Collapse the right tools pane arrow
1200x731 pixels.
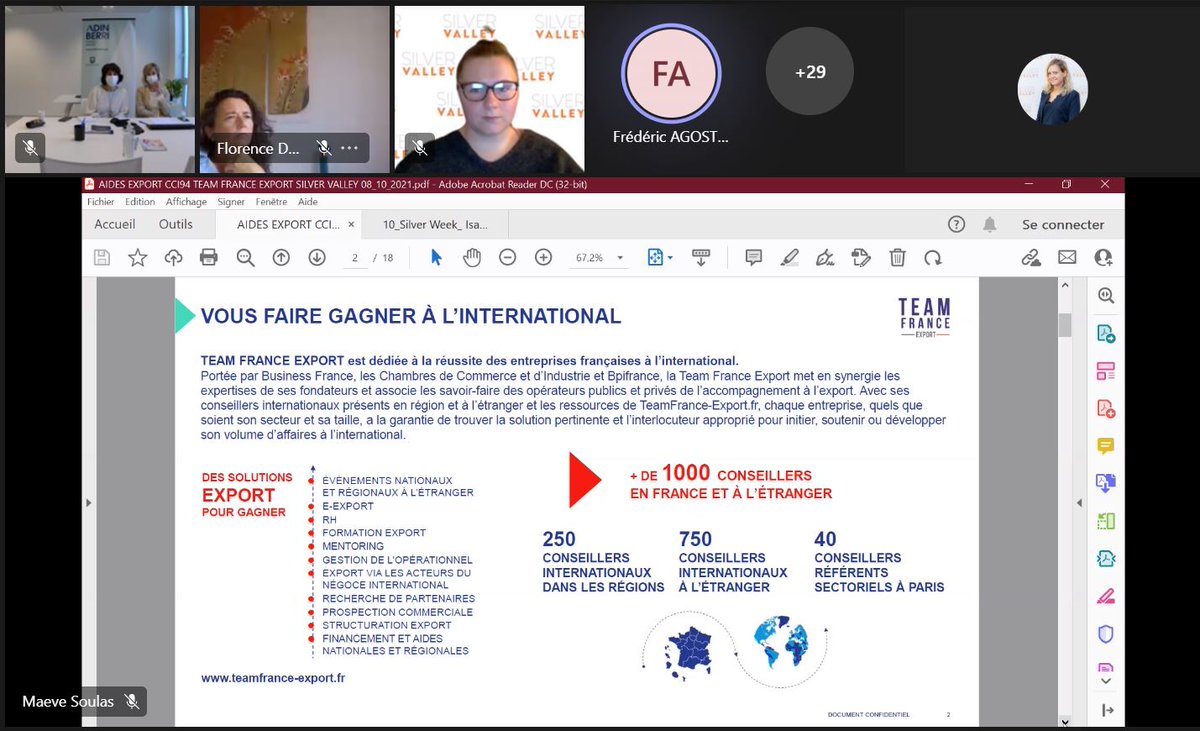(1078, 502)
